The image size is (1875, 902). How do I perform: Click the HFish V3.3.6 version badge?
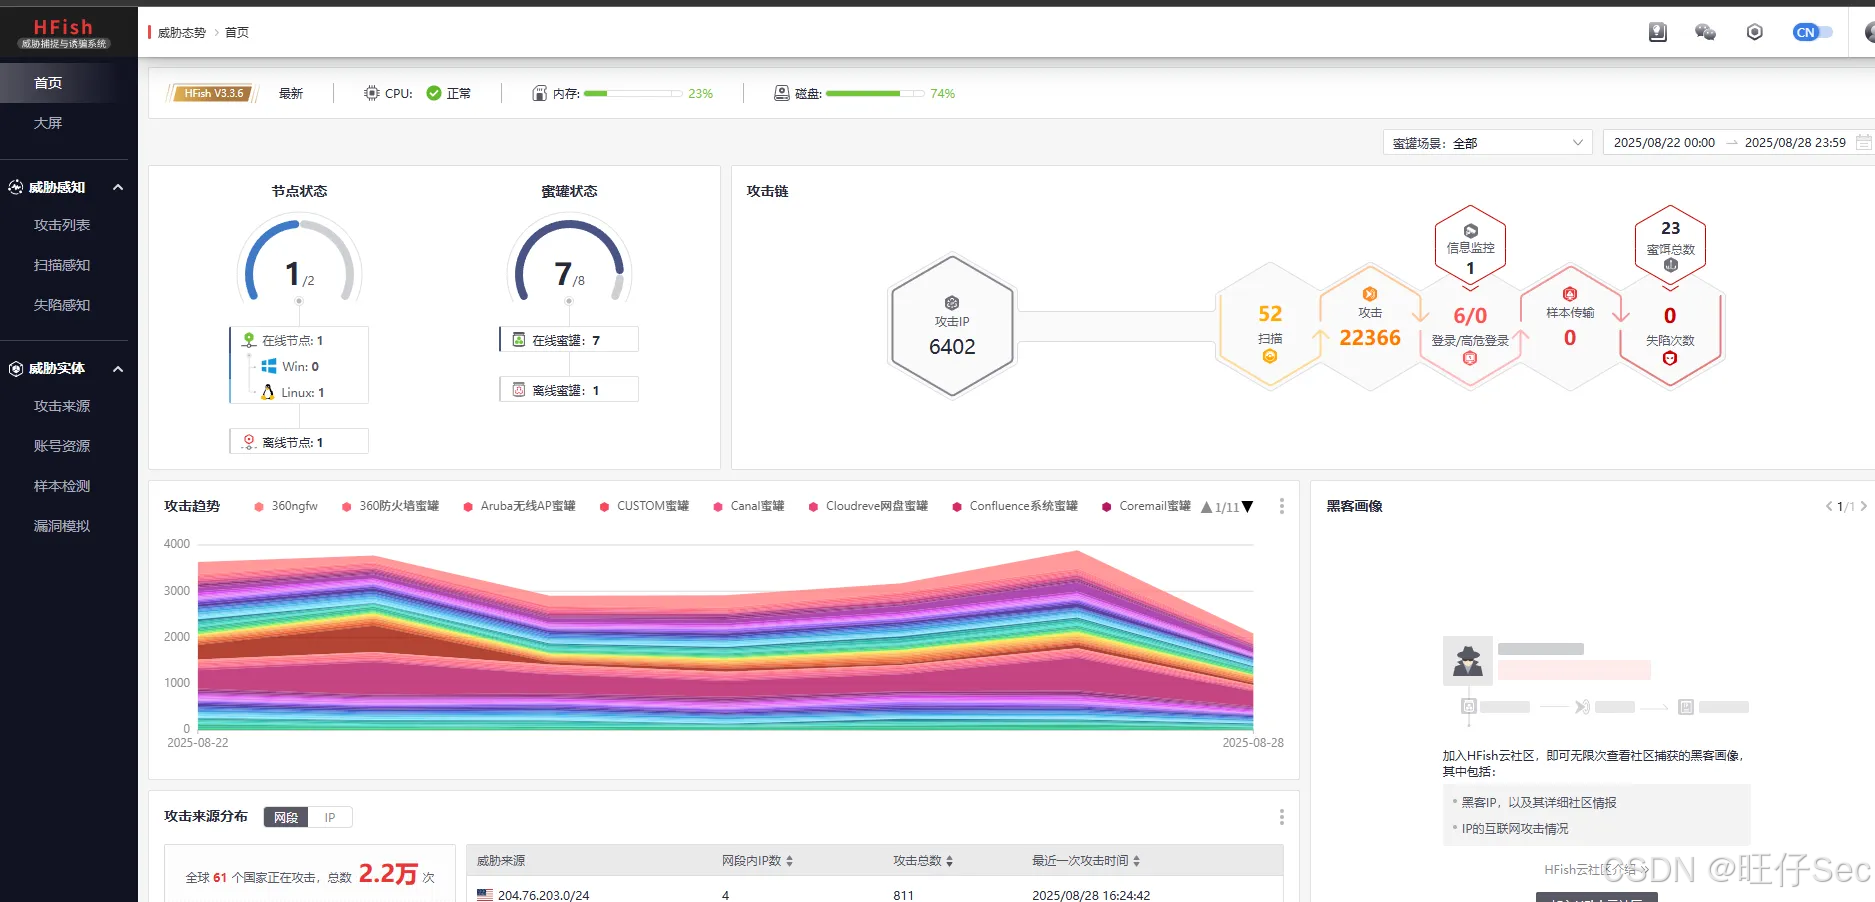pyautogui.click(x=213, y=93)
